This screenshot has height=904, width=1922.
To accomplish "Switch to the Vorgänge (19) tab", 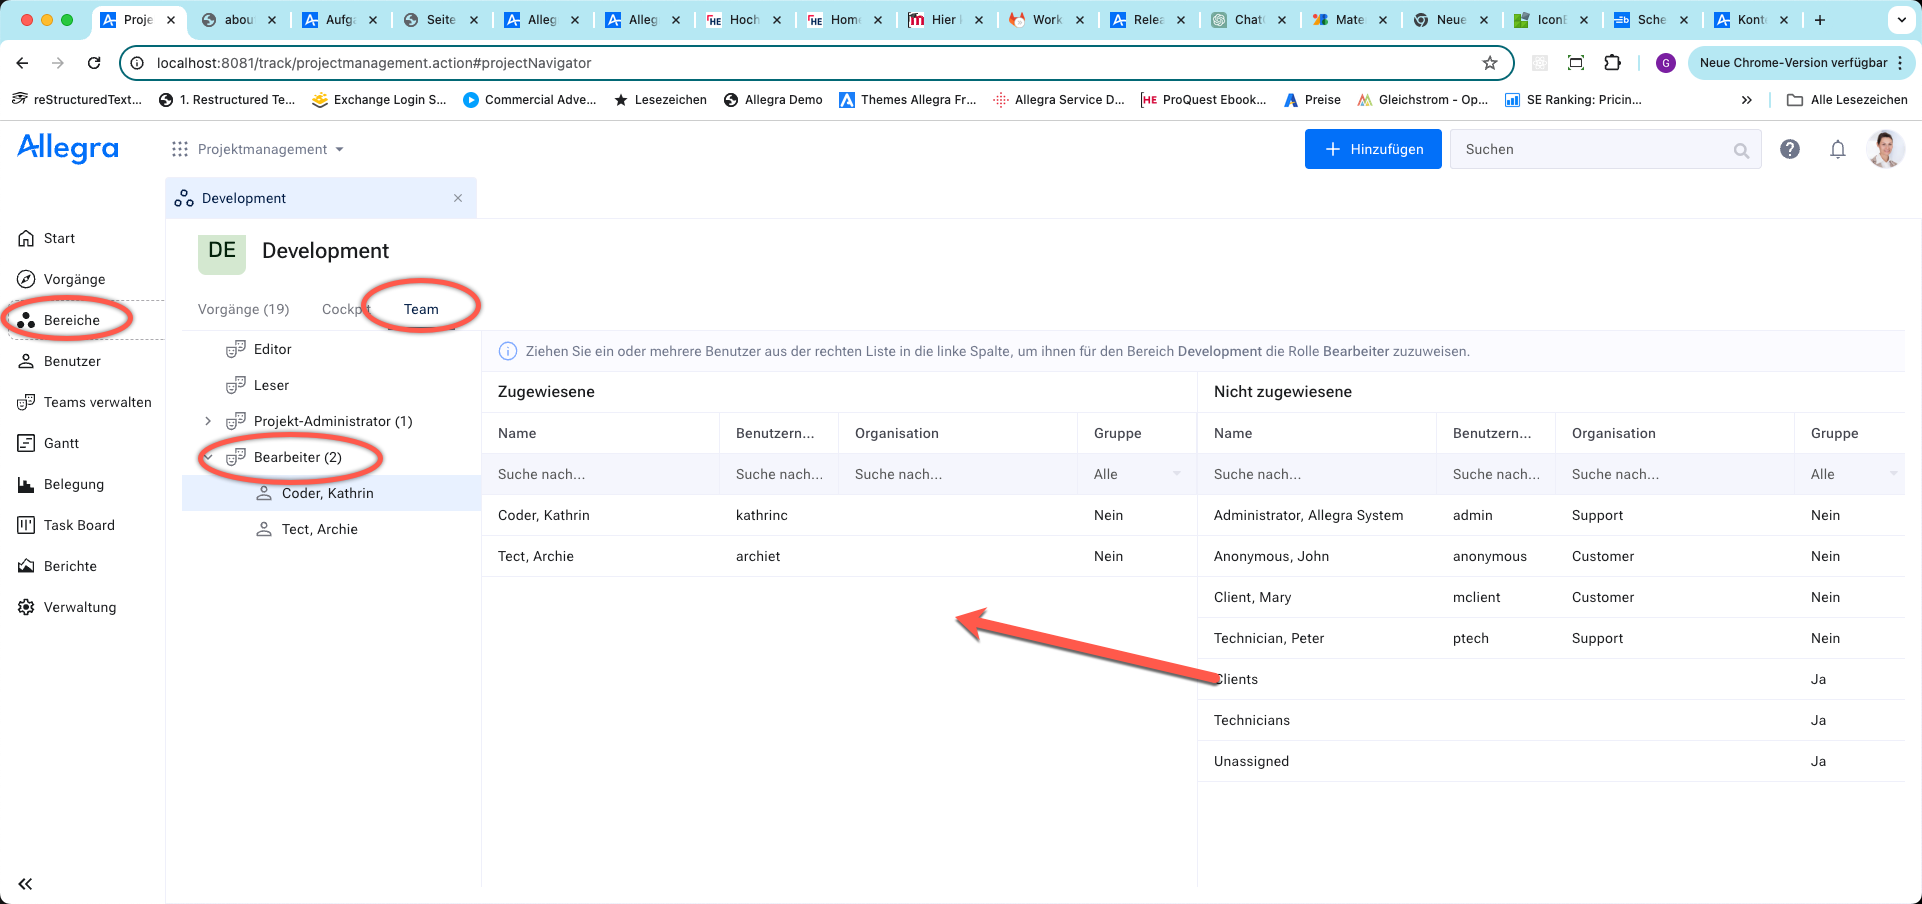I will tap(243, 309).
